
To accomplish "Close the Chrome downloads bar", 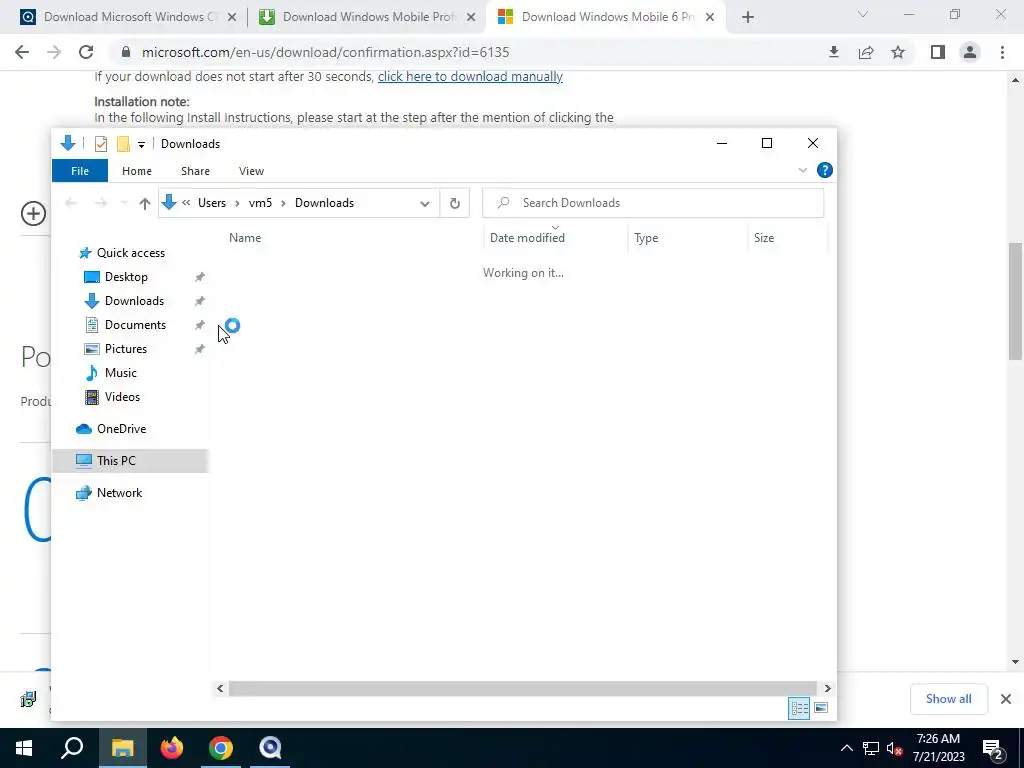I will click(1006, 699).
